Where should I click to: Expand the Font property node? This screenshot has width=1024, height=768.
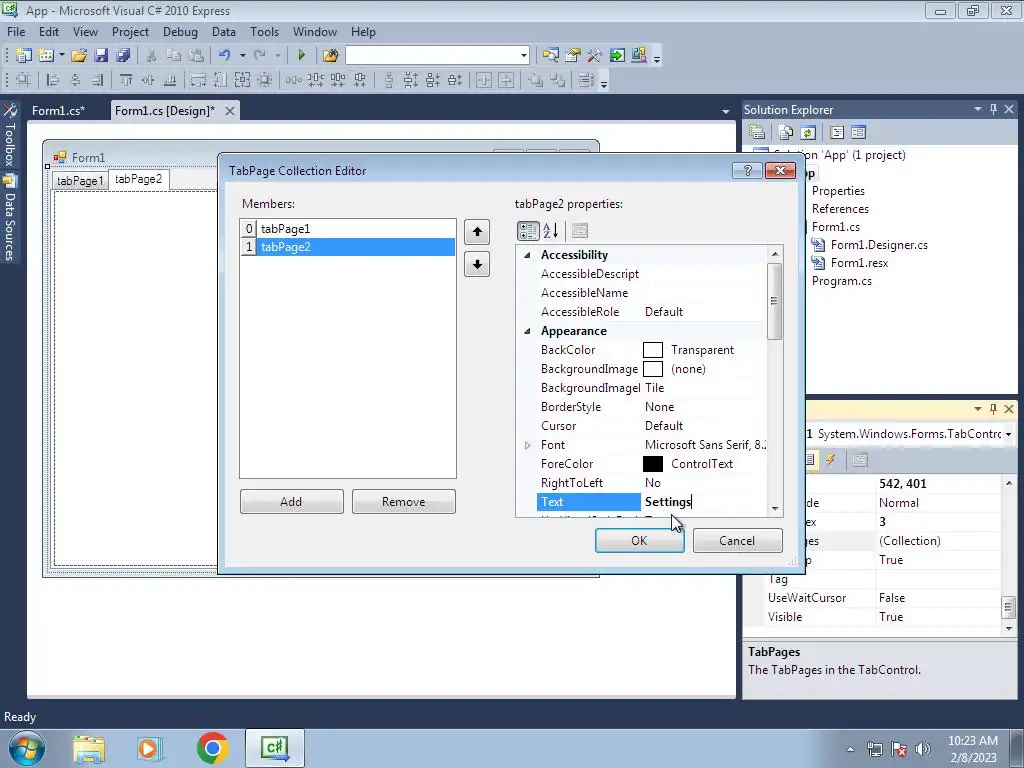[528, 445]
